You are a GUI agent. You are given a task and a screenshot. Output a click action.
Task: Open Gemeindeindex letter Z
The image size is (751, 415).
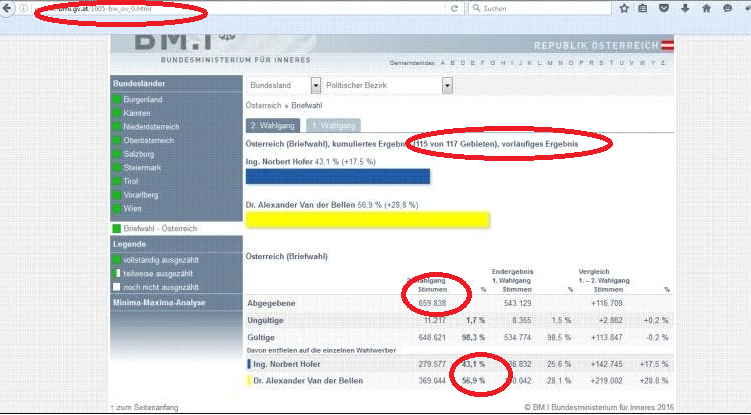pos(663,63)
